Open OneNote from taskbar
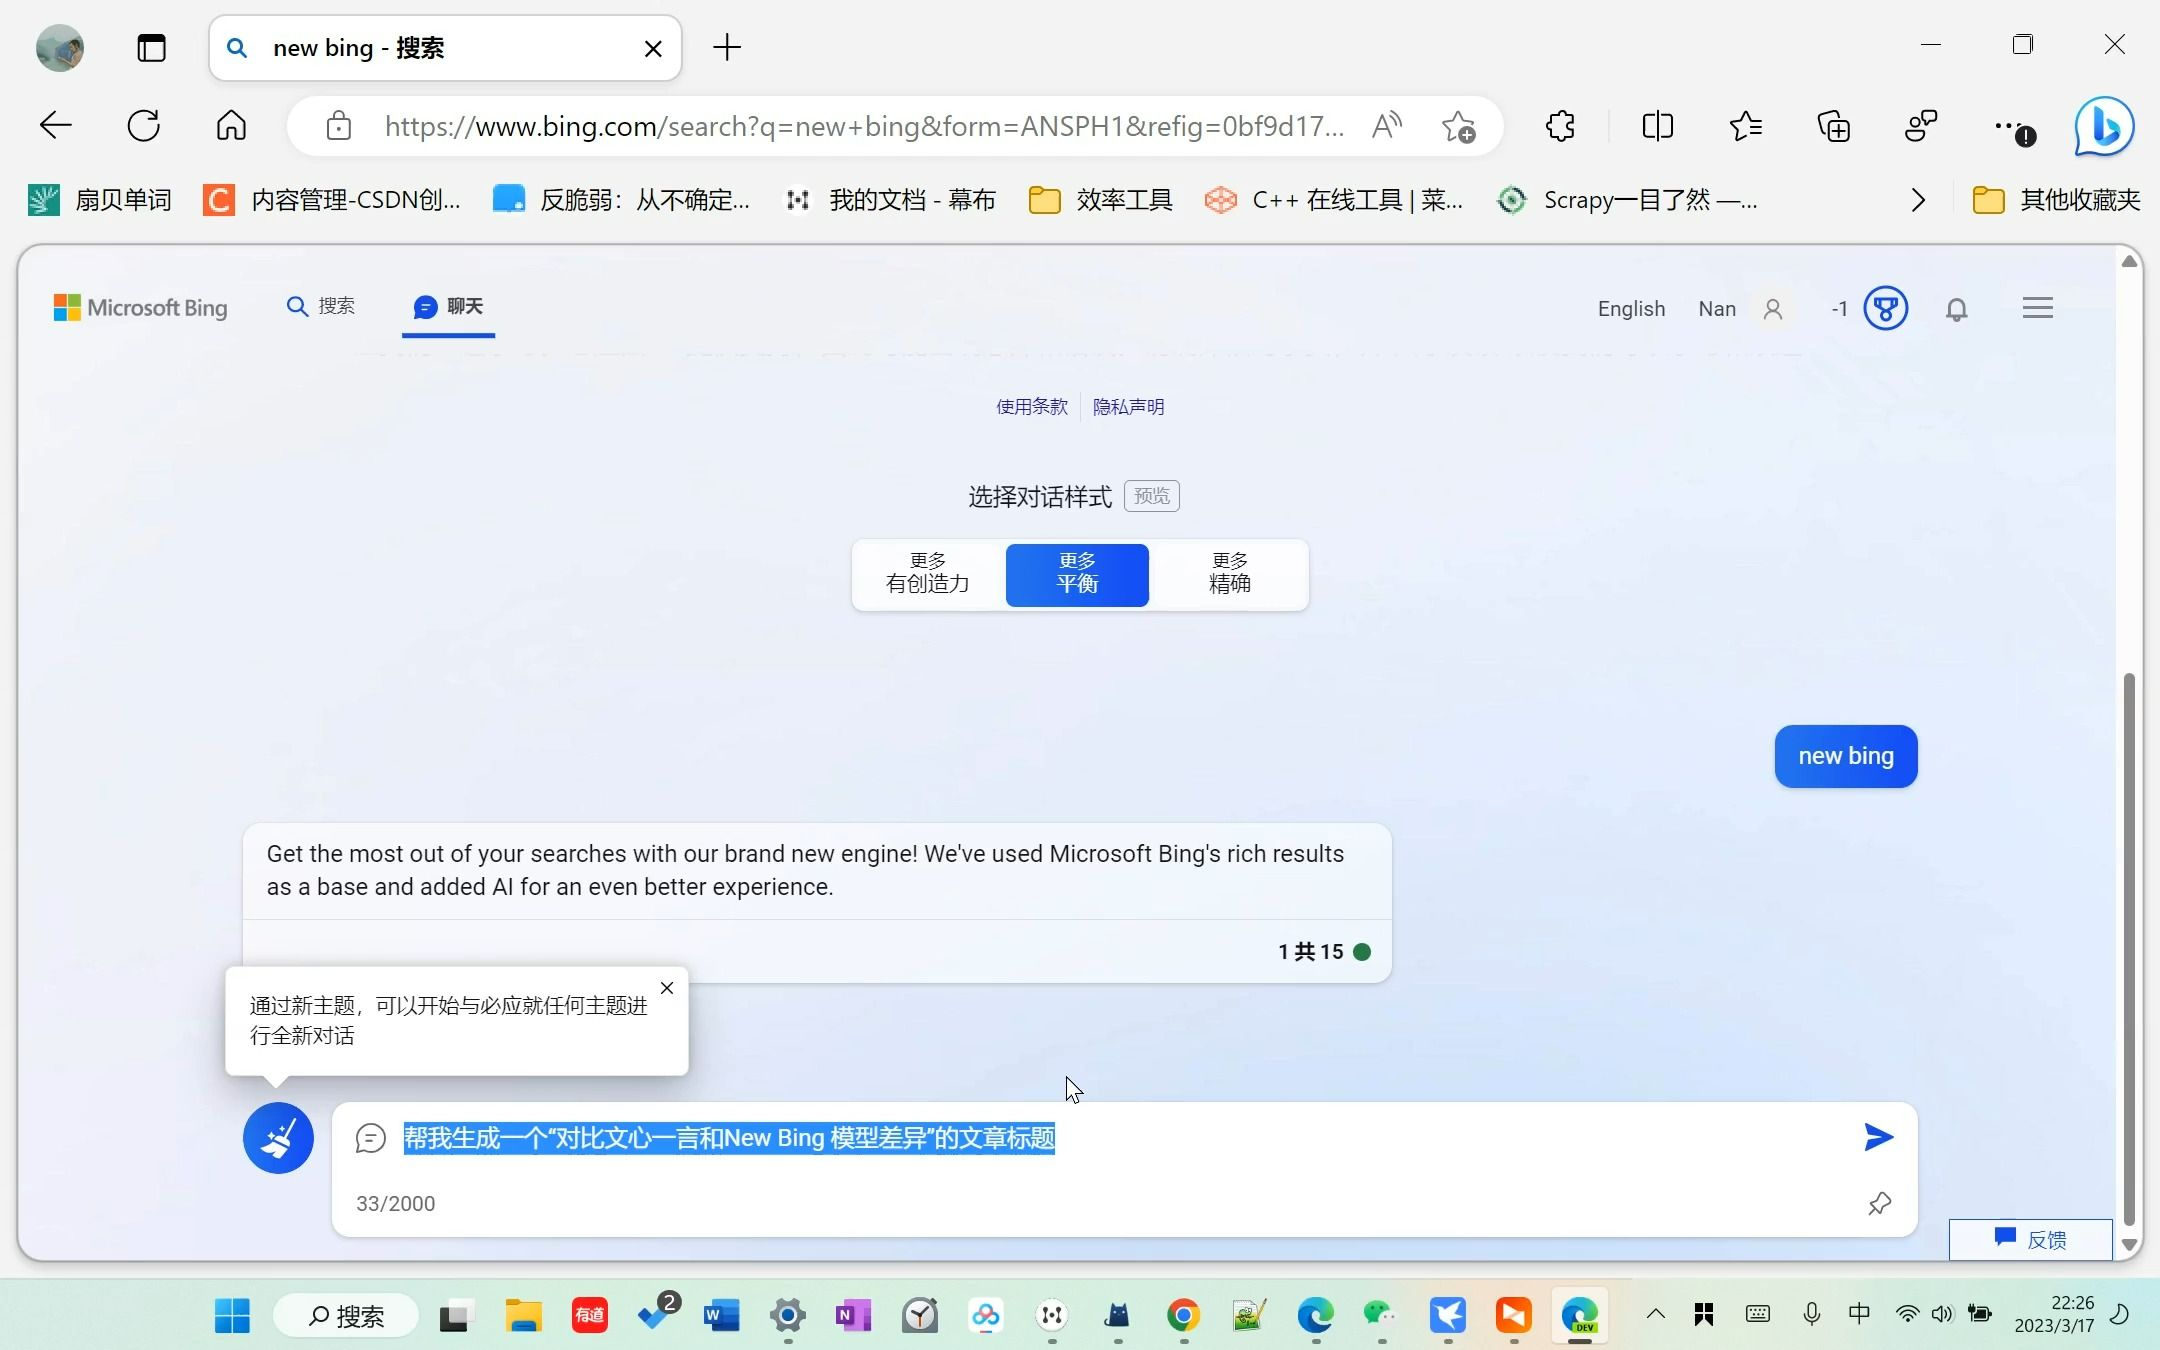The width and height of the screenshot is (2160, 1350). 853,1315
